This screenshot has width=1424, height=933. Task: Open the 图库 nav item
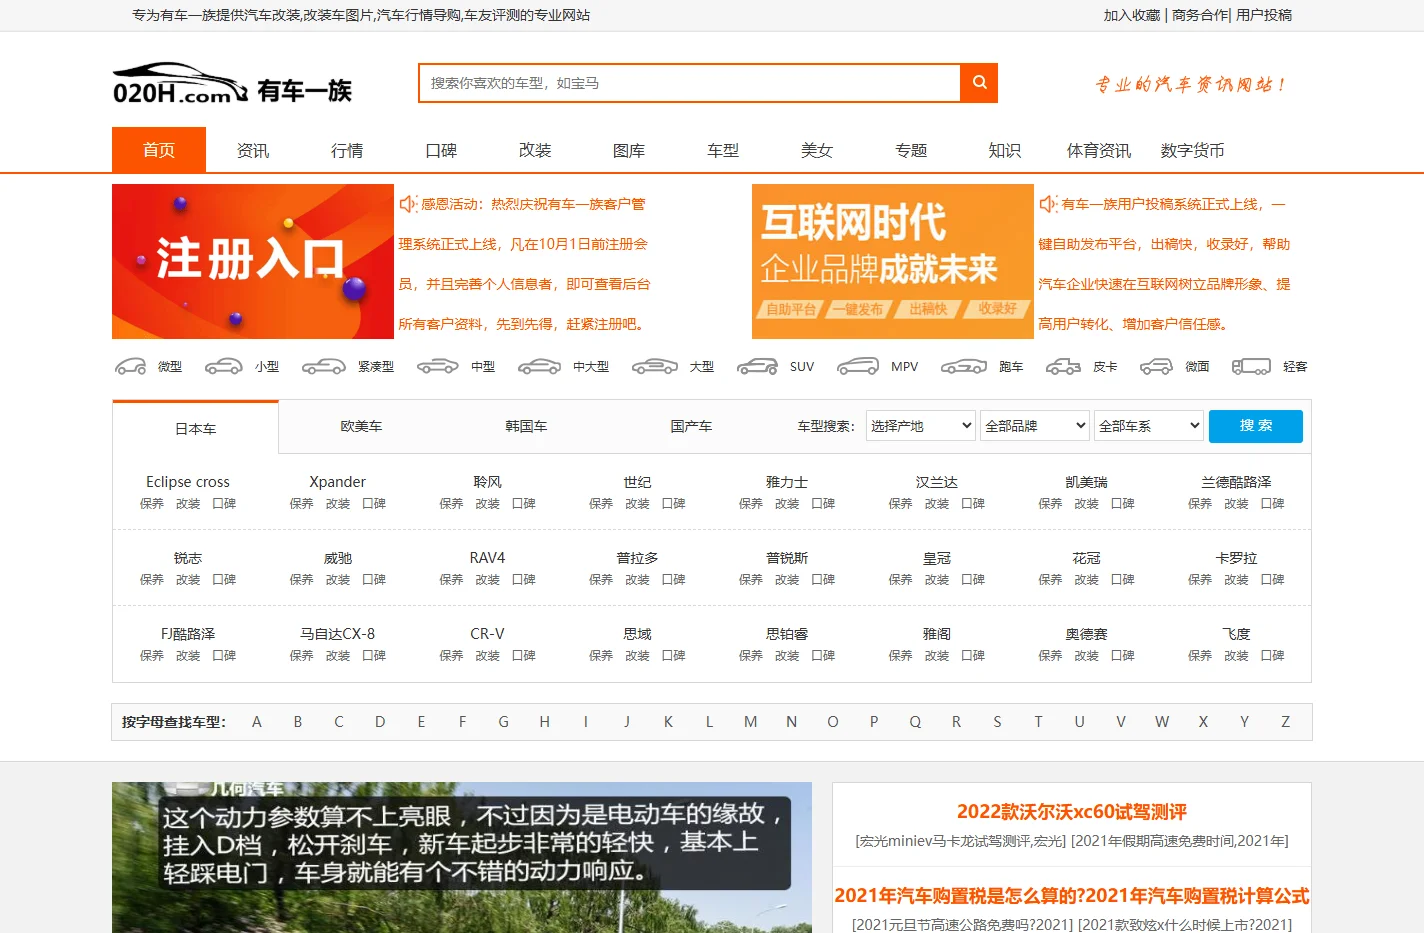pyautogui.click(x=629, y=150)
